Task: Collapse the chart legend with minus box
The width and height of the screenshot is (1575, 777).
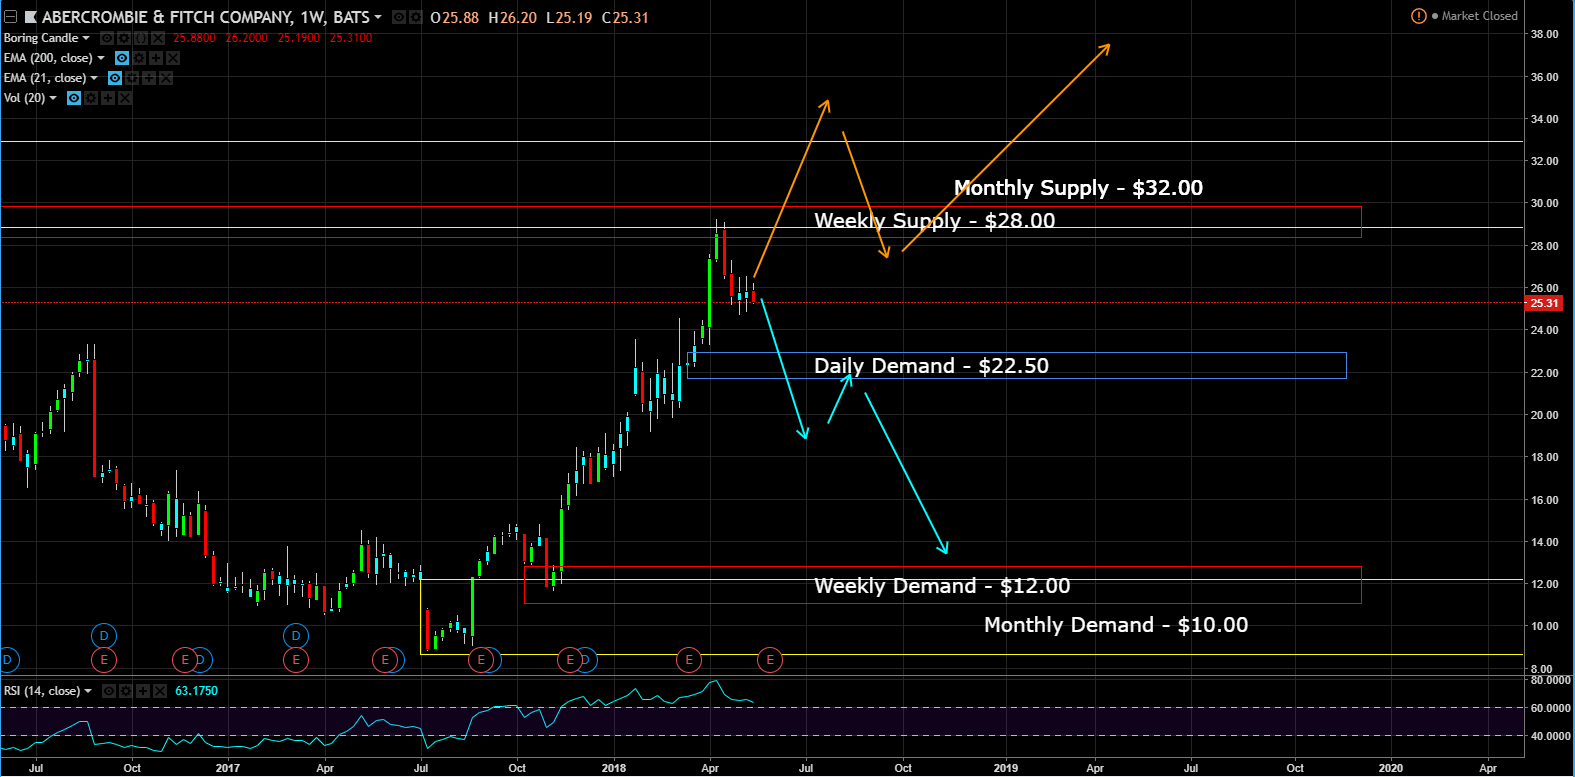Action: tap(10, 17)
